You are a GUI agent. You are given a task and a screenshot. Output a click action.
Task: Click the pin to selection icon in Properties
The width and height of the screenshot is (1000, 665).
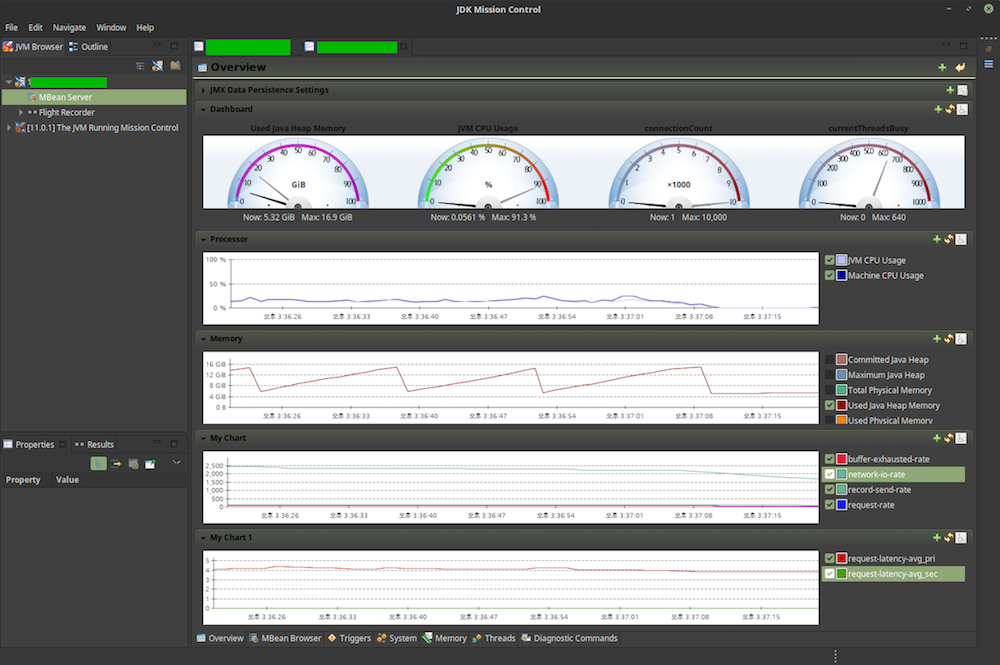[150, 464]
